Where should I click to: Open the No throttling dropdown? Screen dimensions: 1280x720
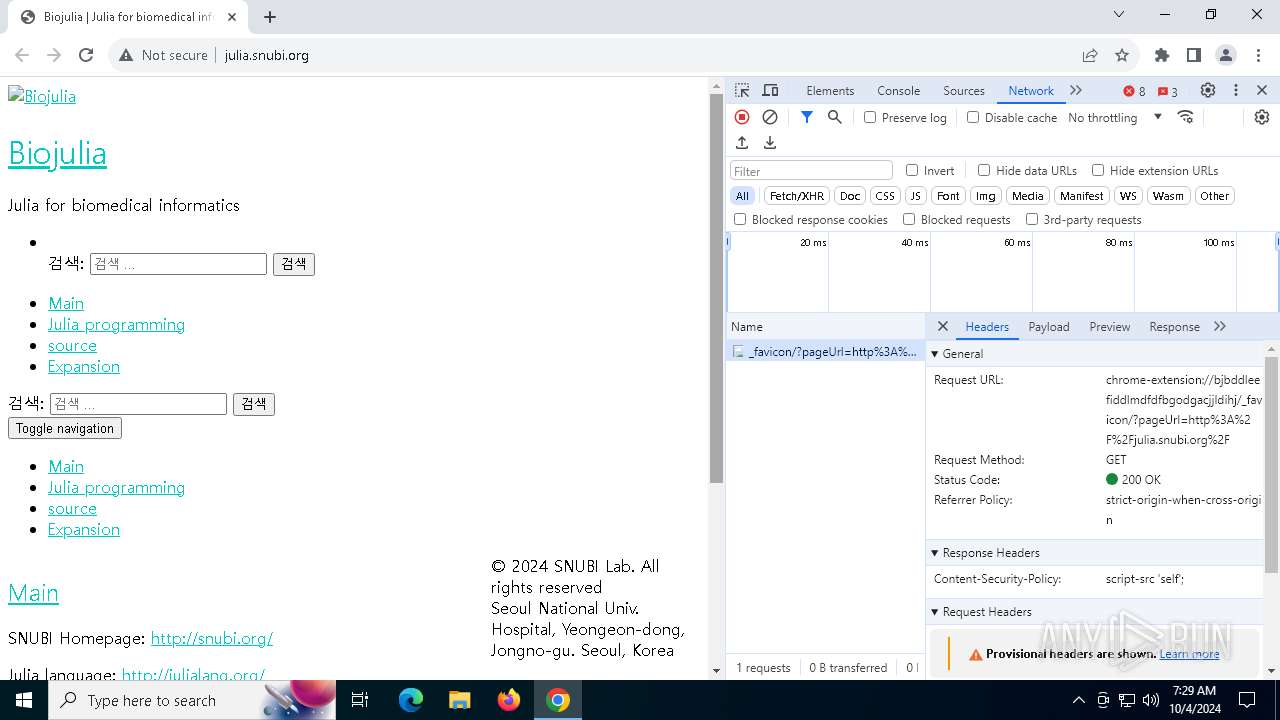pyautogui.click(x=1115, y=117)
